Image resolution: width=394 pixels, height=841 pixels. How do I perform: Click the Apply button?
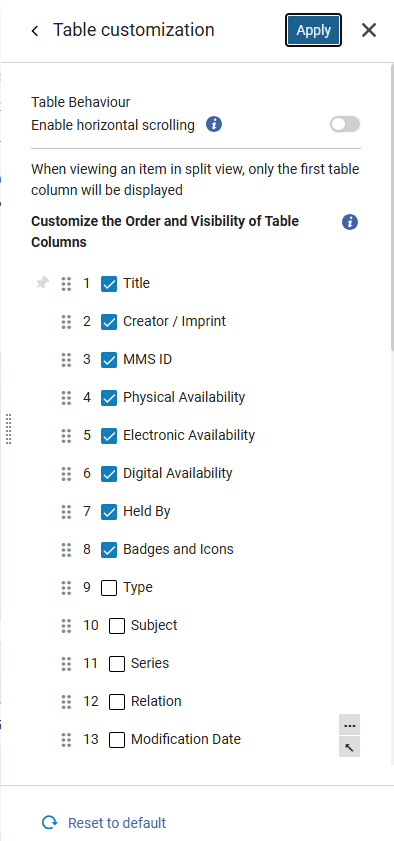pyautogui.click(x=314, y=31)
